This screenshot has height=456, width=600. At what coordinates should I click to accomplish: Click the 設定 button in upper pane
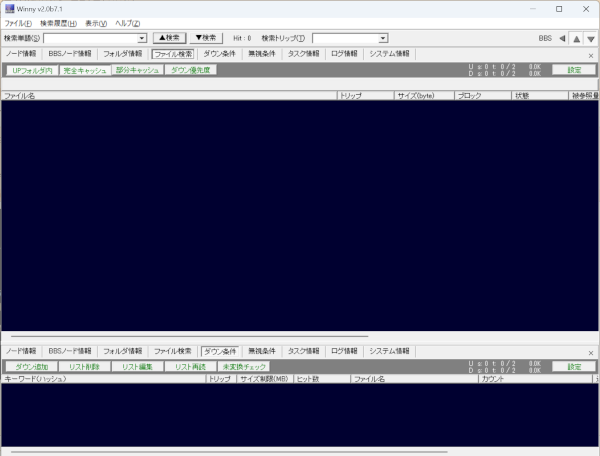coord(574,70)
